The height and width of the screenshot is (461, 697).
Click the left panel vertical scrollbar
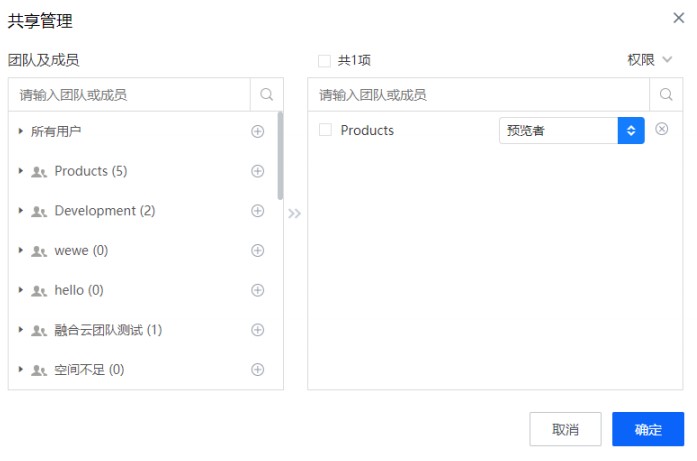coord(280,155)
